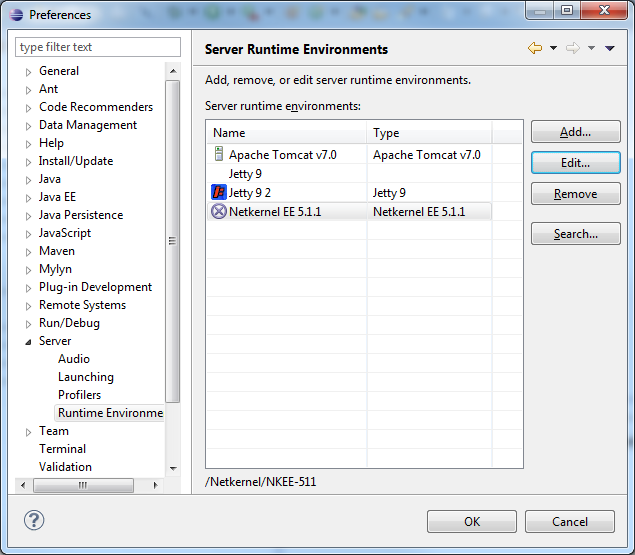Click the grayed forward navigation arrow
Image resolution: width=635 pixels, height=555 pixels.
point(573,48)
